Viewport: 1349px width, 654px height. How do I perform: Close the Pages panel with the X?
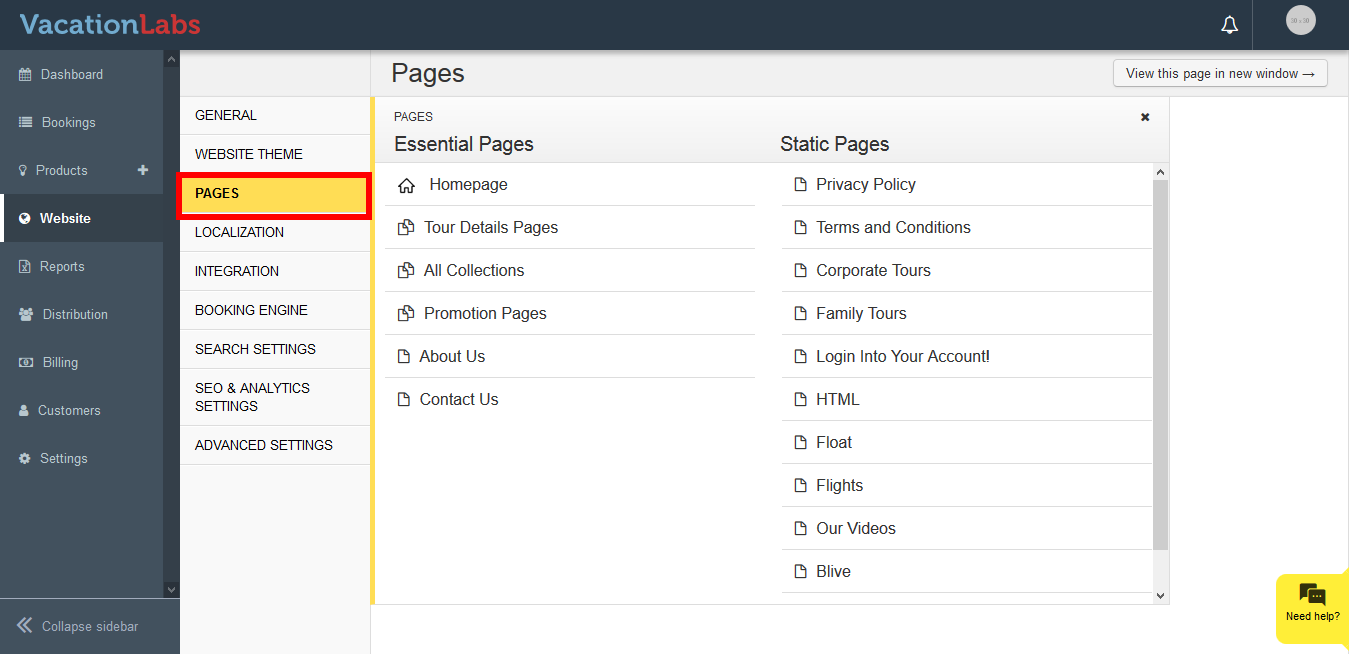(x=1145, y=117)
